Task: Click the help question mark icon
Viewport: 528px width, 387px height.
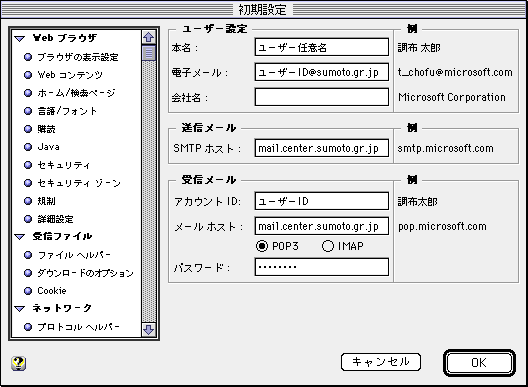Action: coord(19,363)
